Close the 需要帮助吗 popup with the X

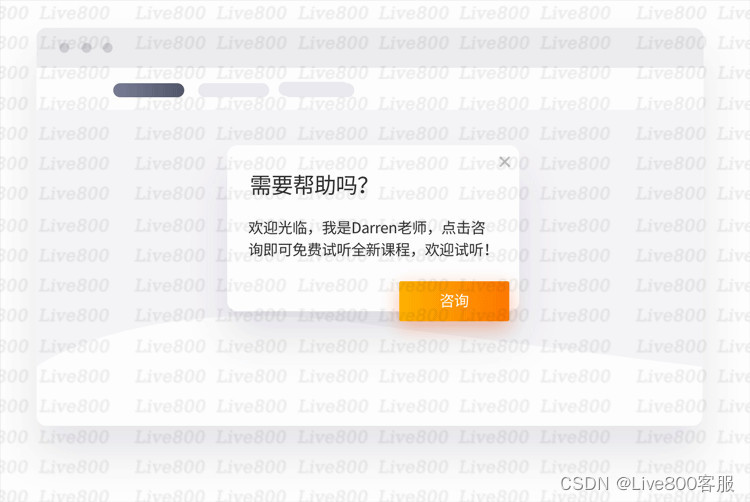pos(504,162)
